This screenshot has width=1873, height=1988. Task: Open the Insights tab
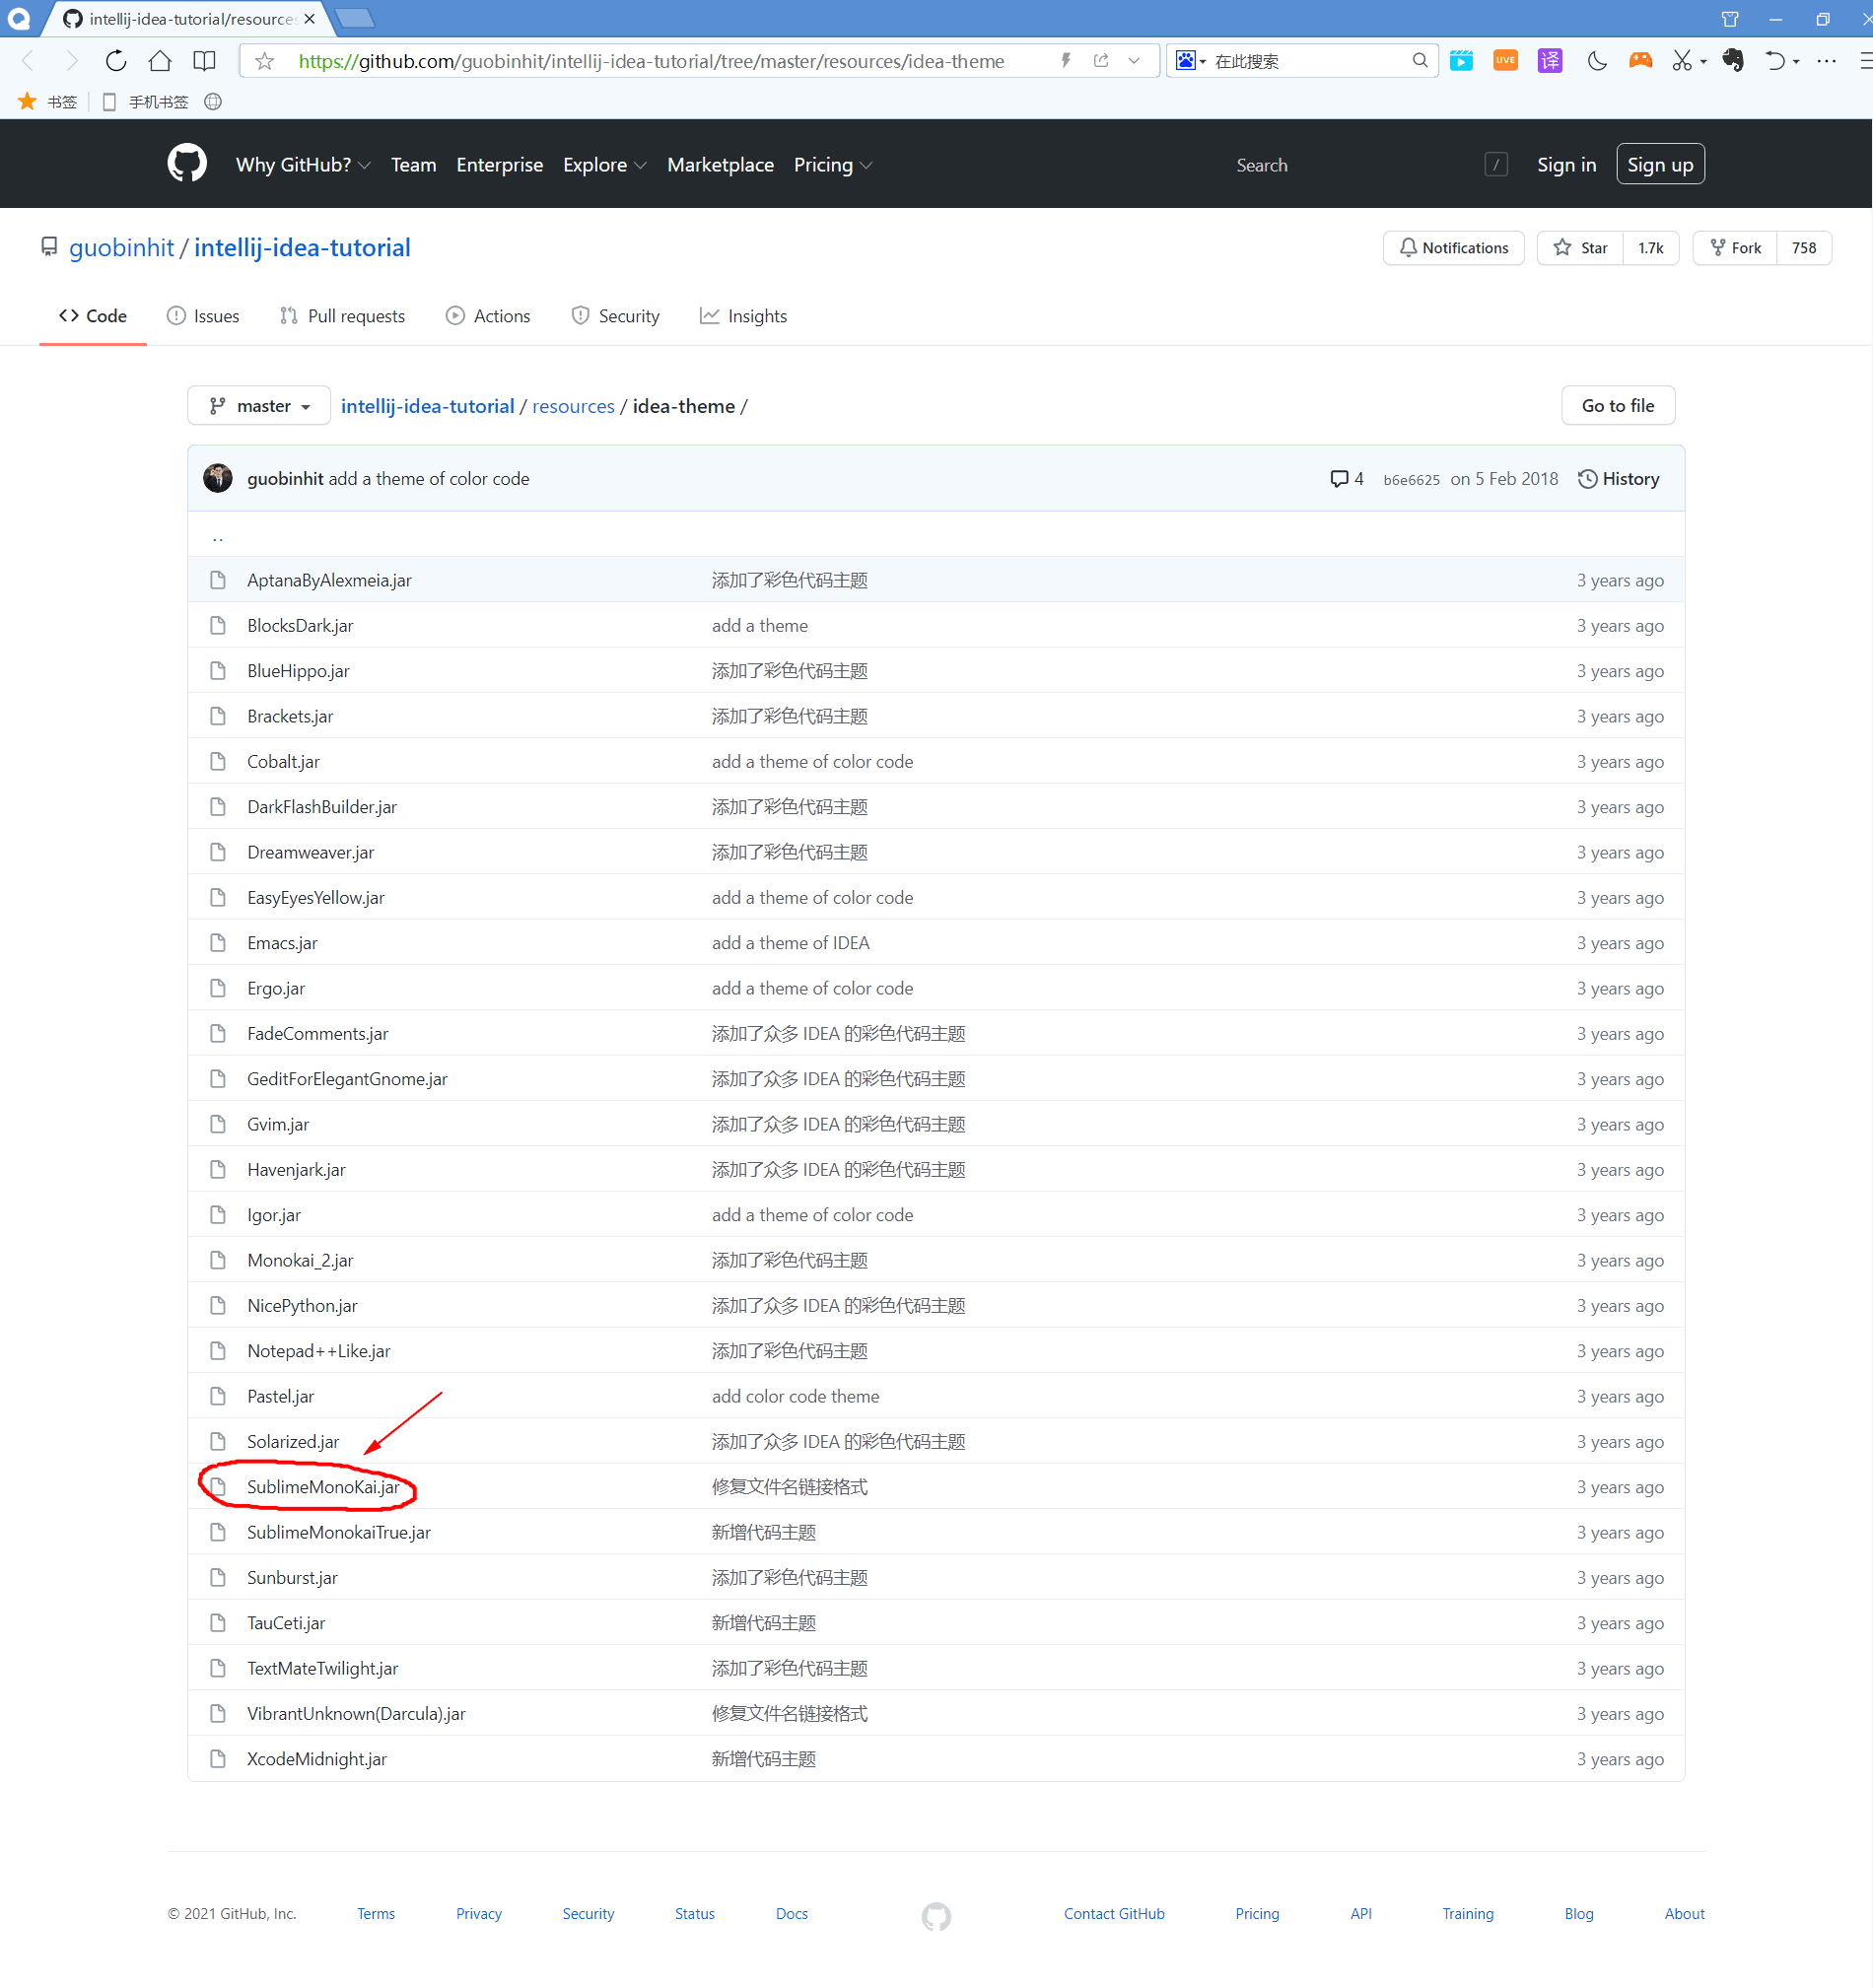pos(743,316)
